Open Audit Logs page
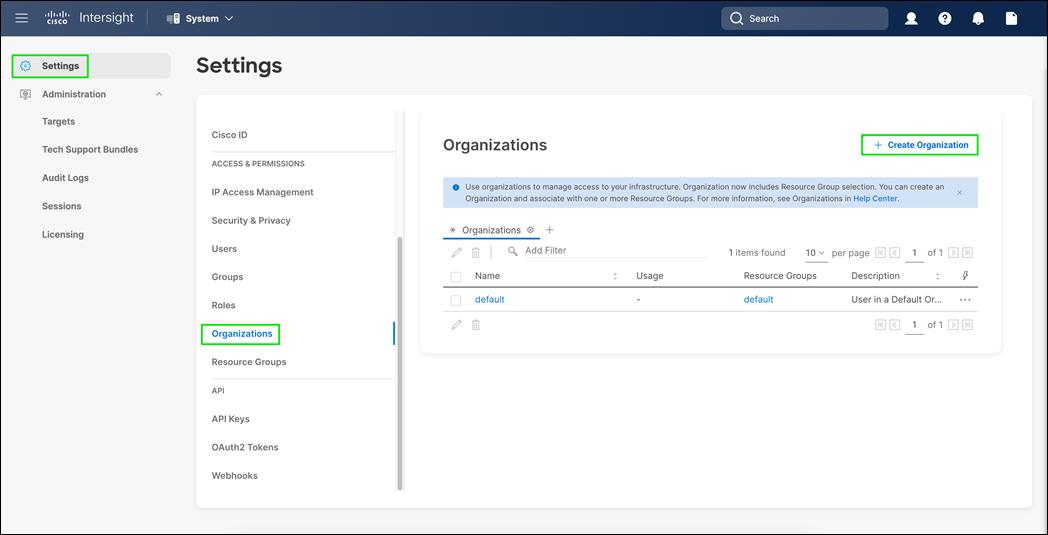The image size is (1048, 535). point(65,178)
